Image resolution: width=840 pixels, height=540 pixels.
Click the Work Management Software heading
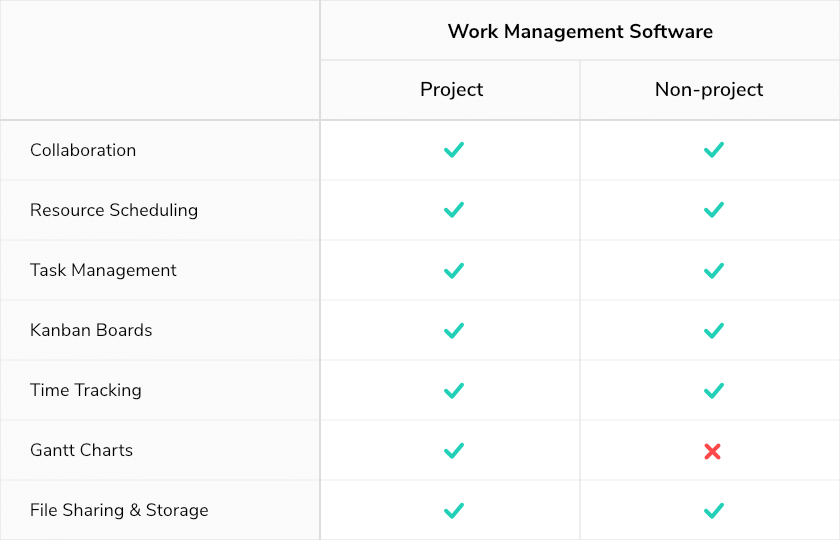tap(580, 31)
